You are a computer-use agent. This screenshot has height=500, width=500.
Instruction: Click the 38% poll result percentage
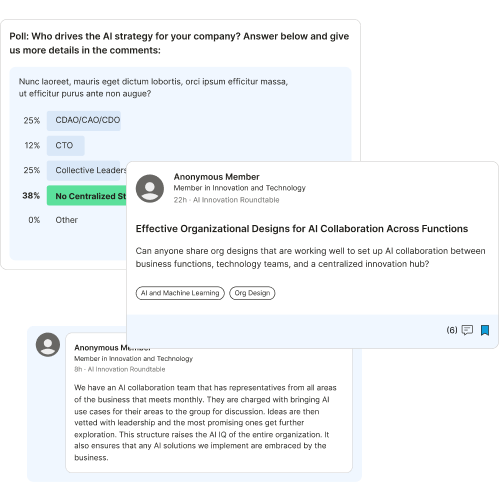(31, 196)
